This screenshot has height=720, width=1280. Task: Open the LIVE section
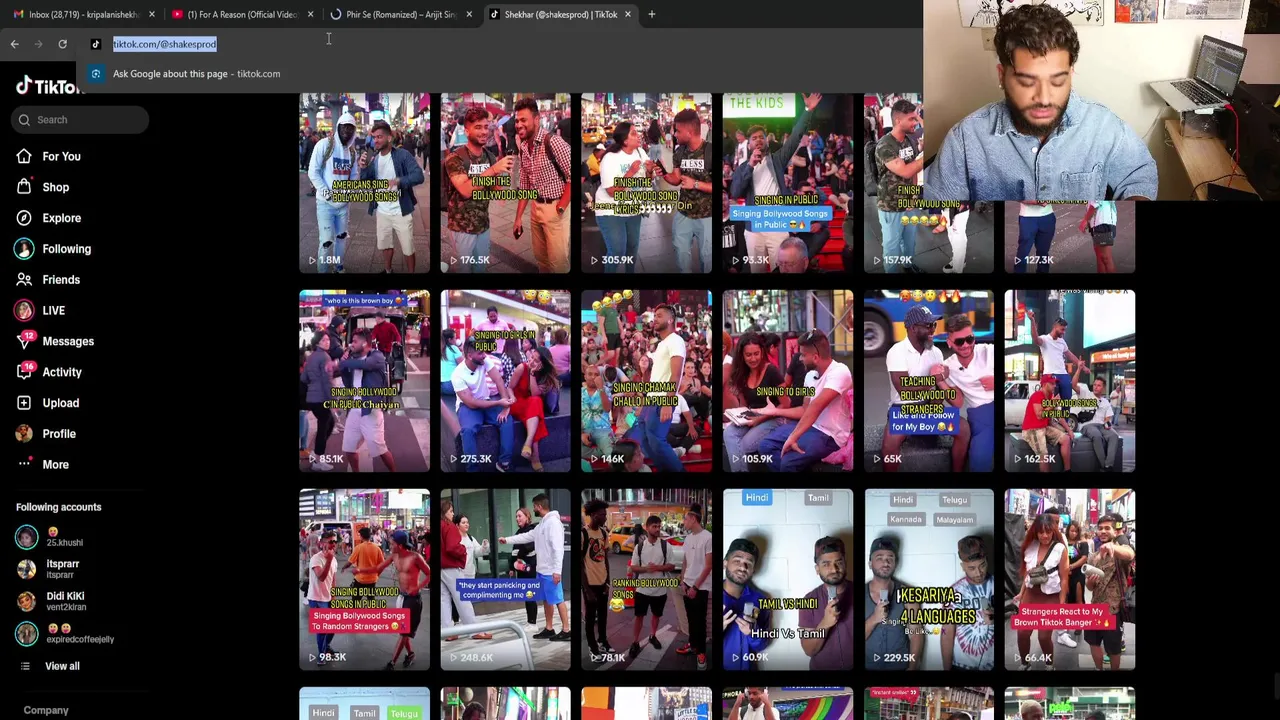tap(53, 311)
